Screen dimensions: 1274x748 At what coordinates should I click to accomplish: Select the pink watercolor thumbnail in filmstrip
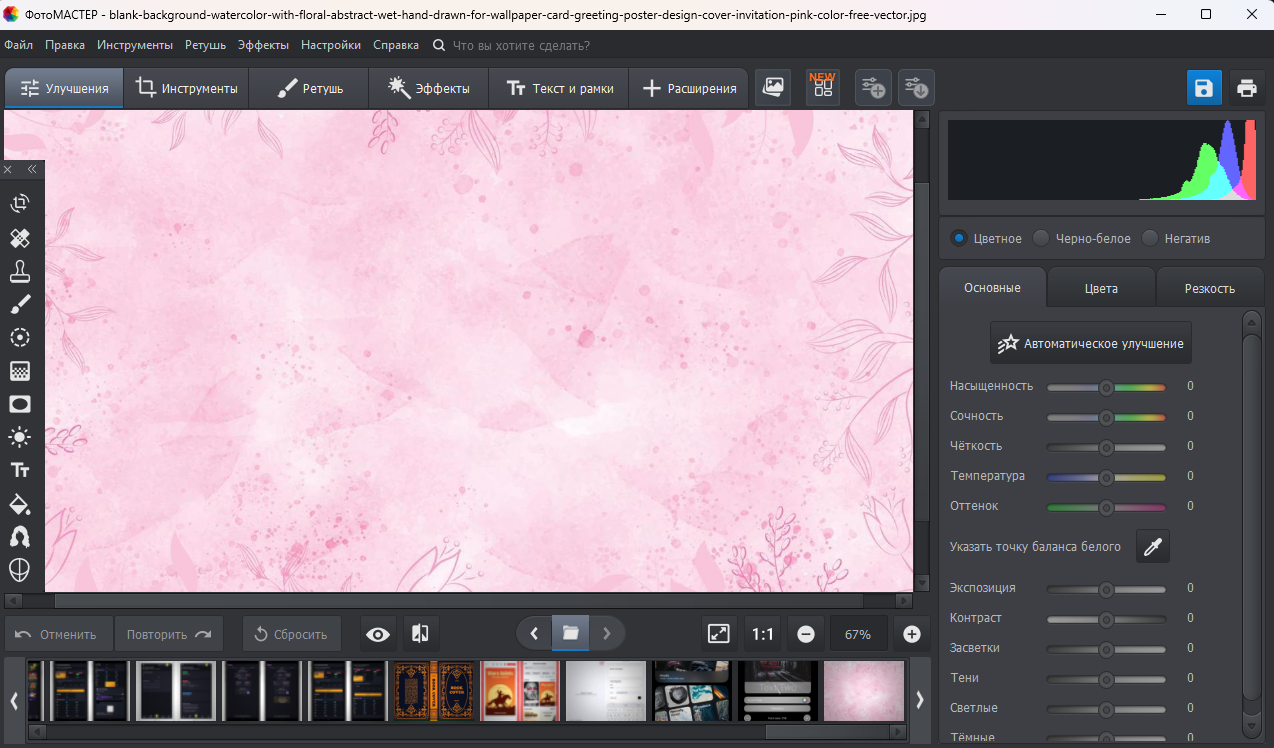(x=864, y=691)
